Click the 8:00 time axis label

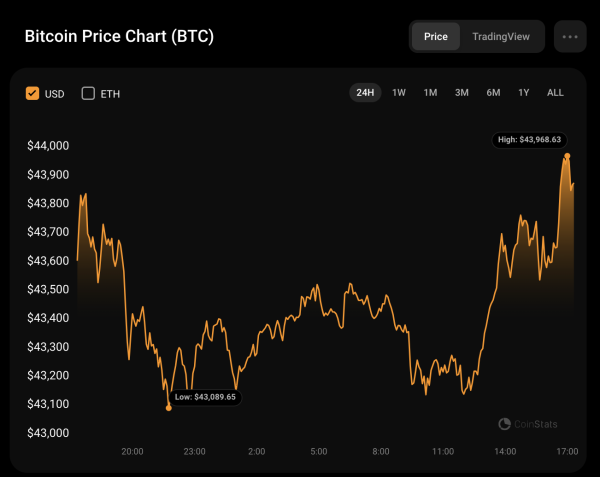(x=380, y=452)
